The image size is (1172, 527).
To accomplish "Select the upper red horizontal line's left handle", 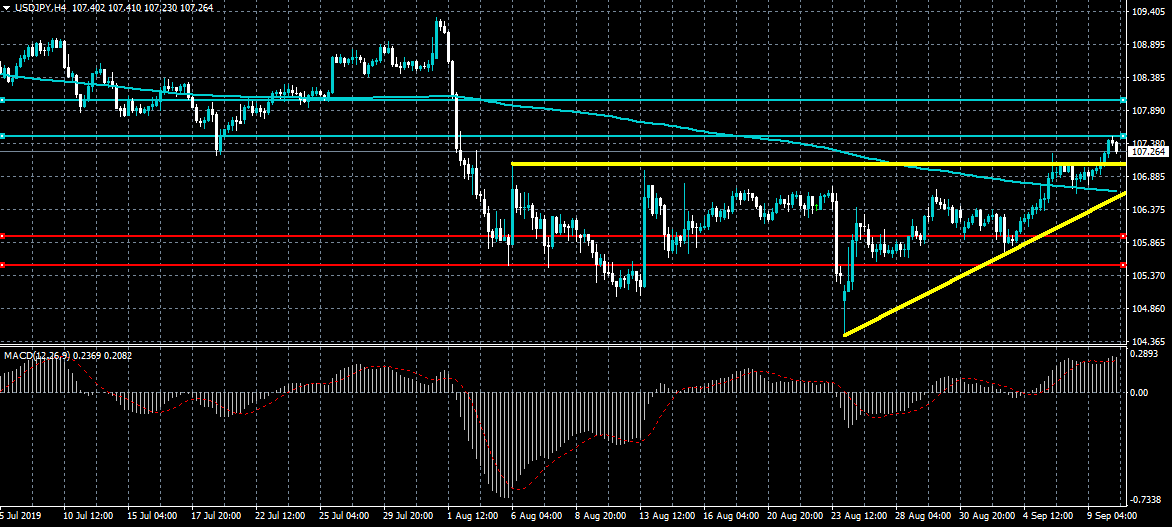I will [2, 236].
